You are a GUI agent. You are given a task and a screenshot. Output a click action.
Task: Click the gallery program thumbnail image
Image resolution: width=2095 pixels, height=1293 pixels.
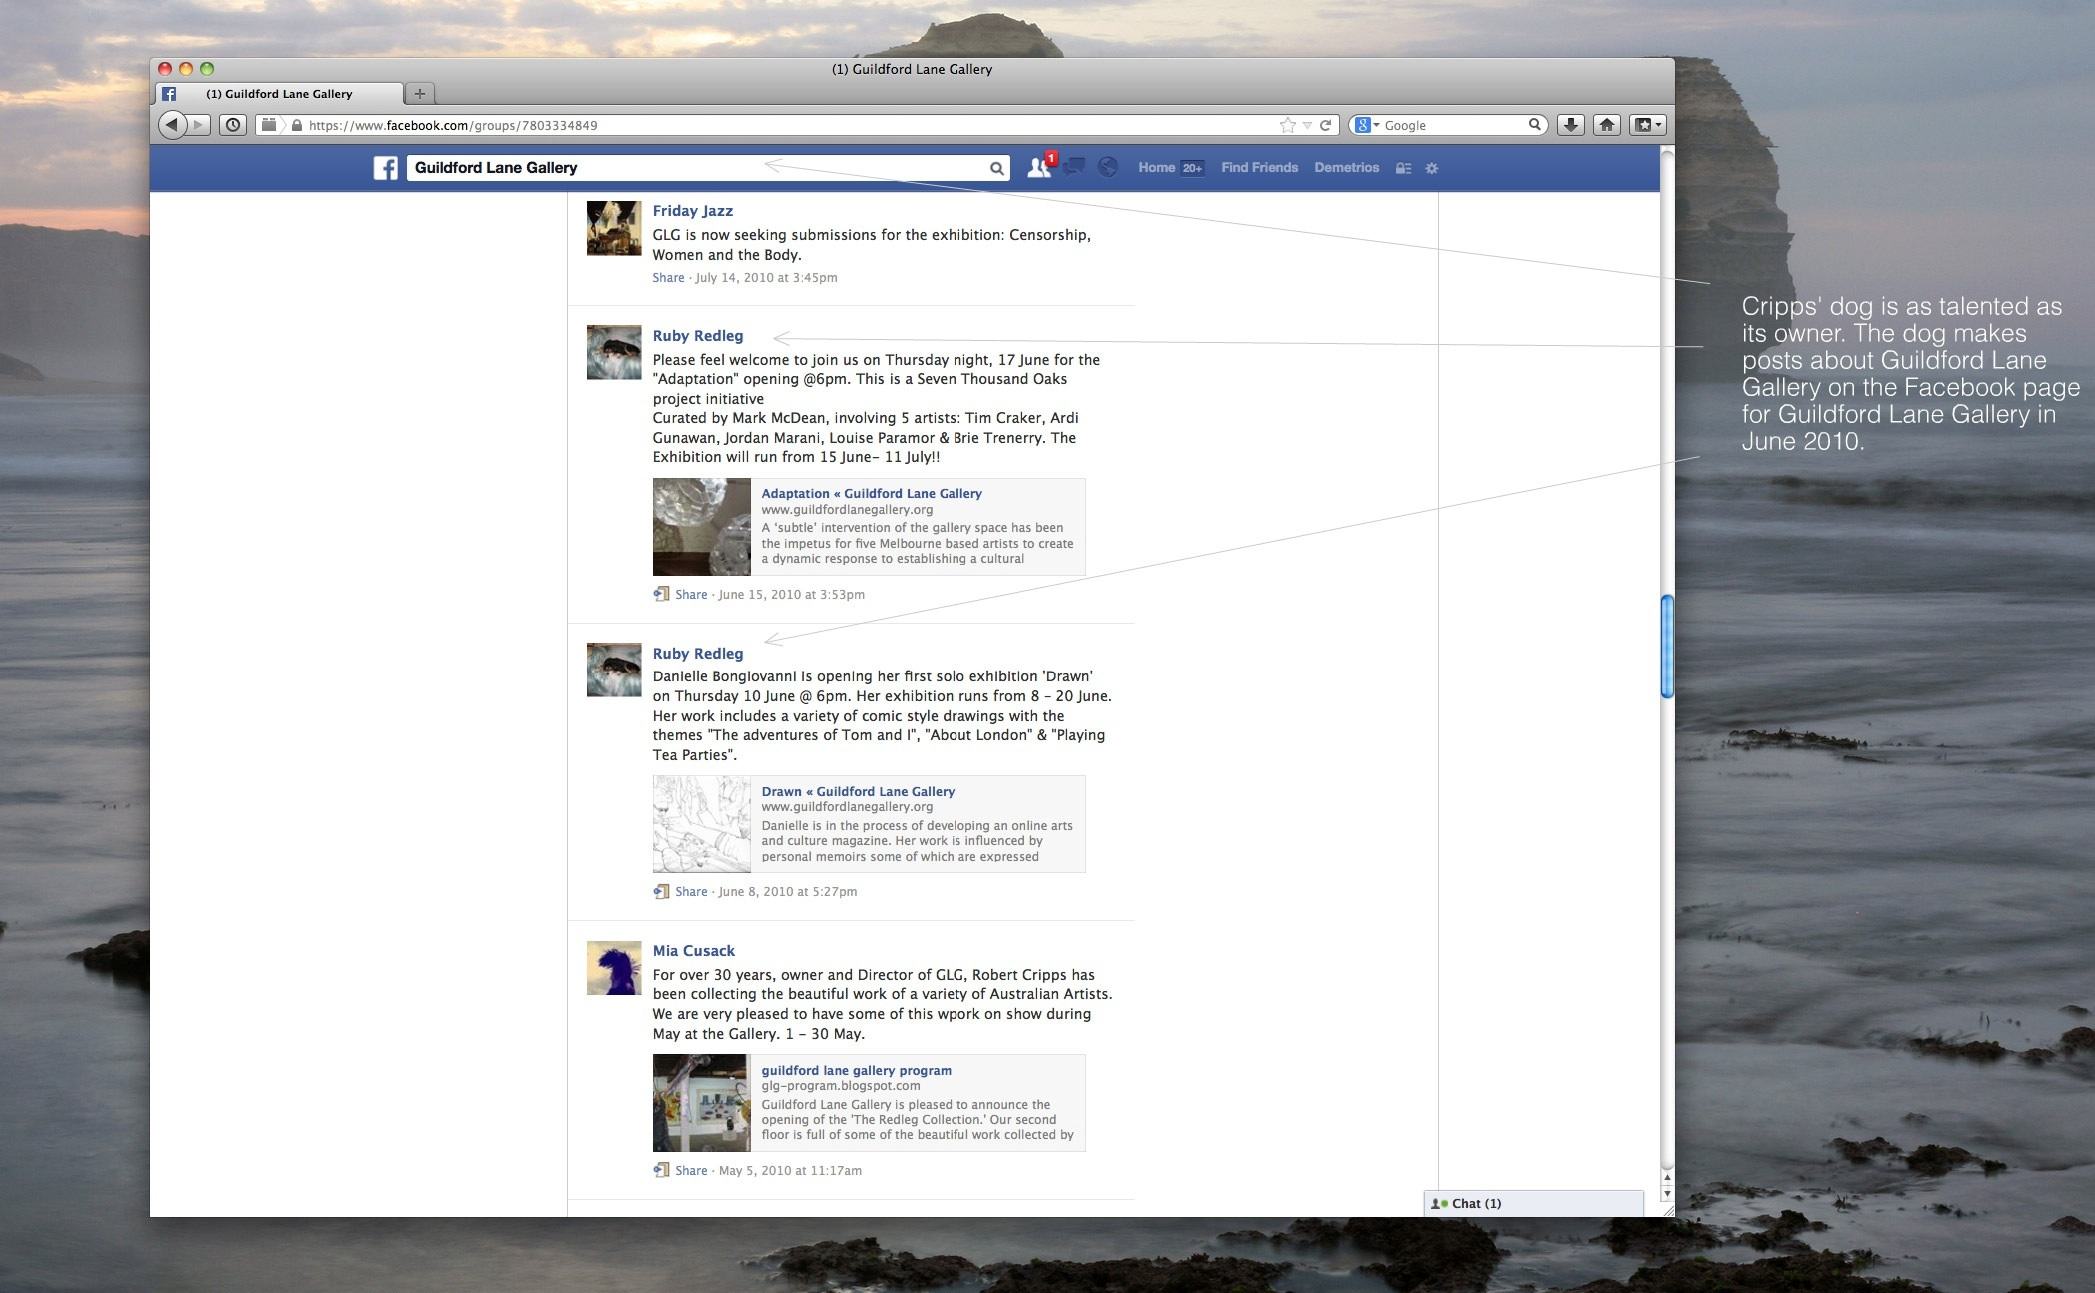click(x=701, y=1103)
